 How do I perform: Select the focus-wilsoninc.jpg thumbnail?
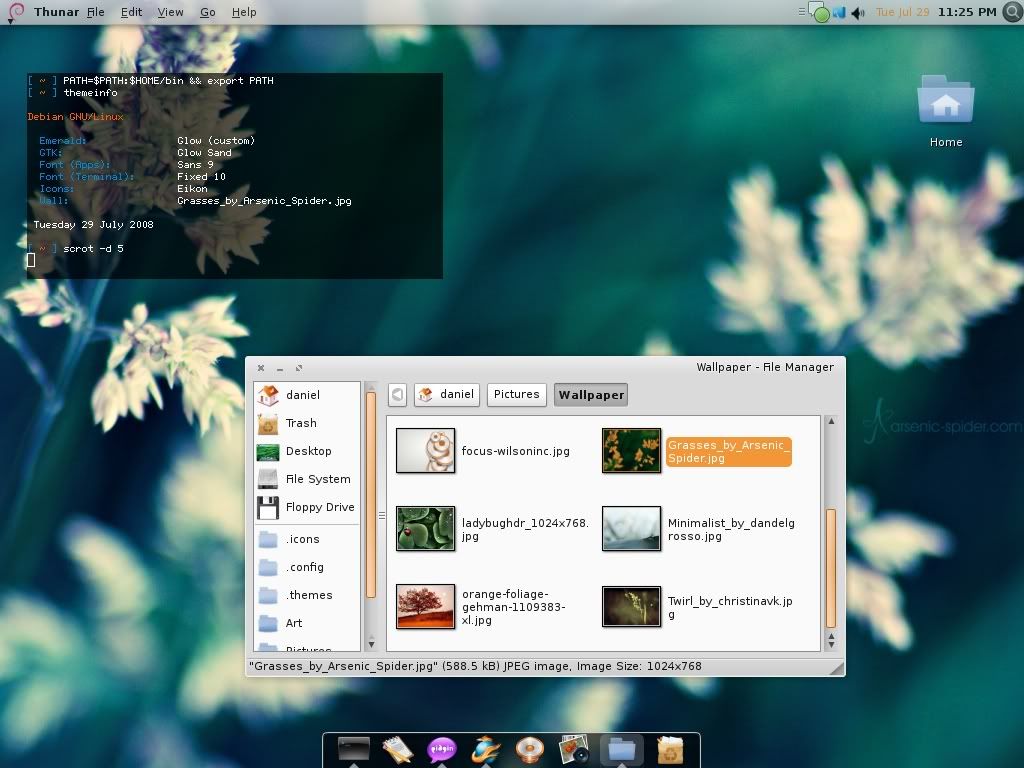426,451
